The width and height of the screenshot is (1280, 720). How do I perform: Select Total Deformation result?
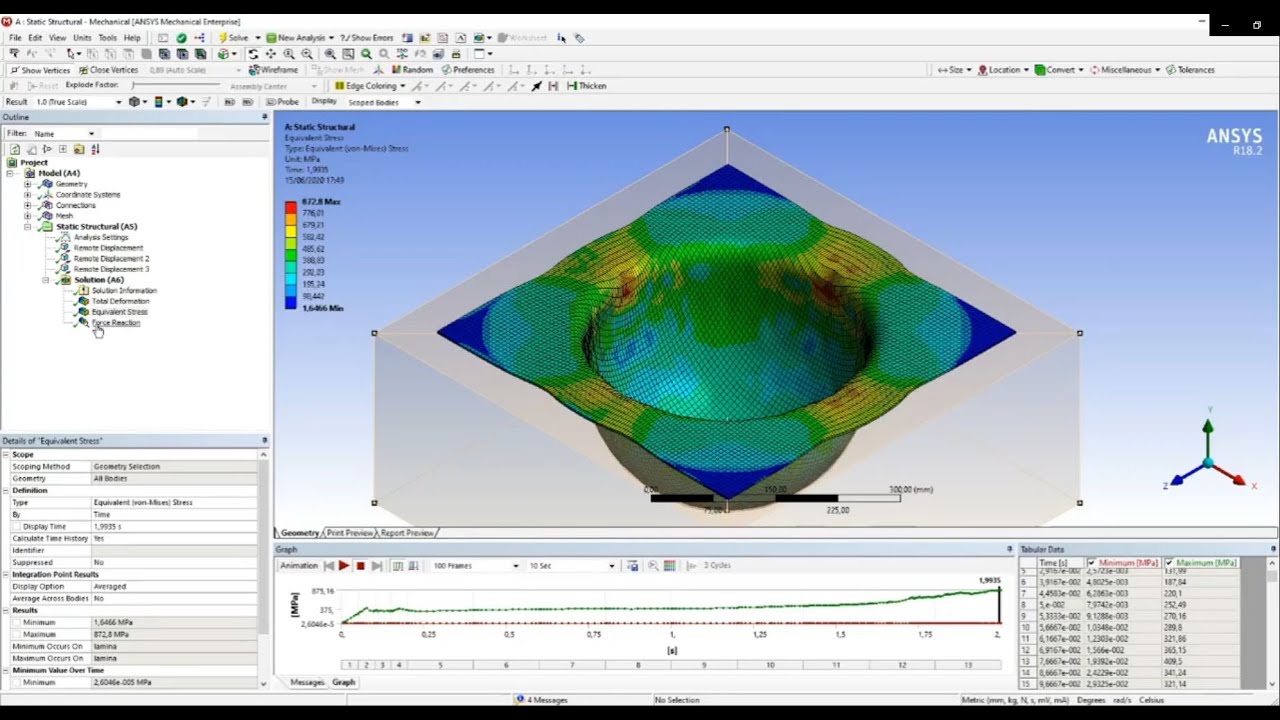[120, 301]
